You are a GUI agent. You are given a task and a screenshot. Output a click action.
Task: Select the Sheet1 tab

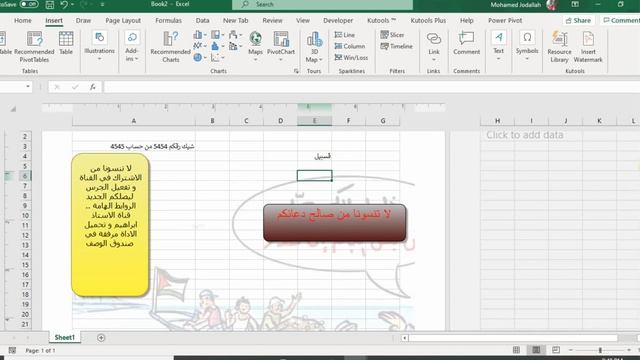(64, 338)
